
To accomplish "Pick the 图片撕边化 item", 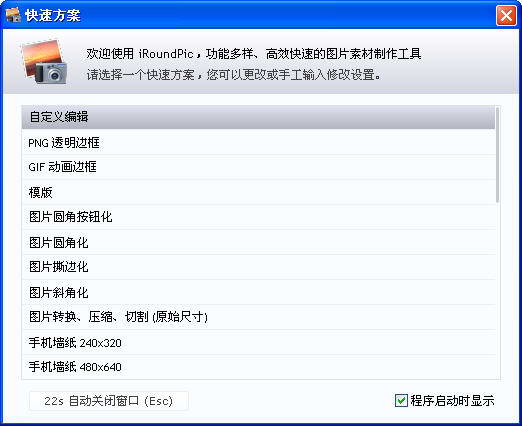I will click(x=258, y=267).
